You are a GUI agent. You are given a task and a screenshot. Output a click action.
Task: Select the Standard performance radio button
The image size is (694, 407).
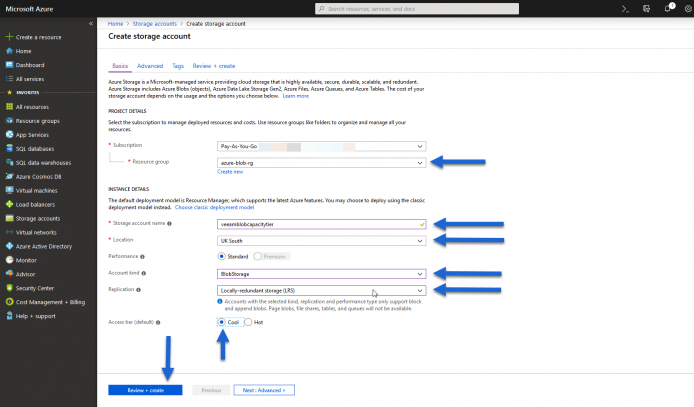(221, 256)
